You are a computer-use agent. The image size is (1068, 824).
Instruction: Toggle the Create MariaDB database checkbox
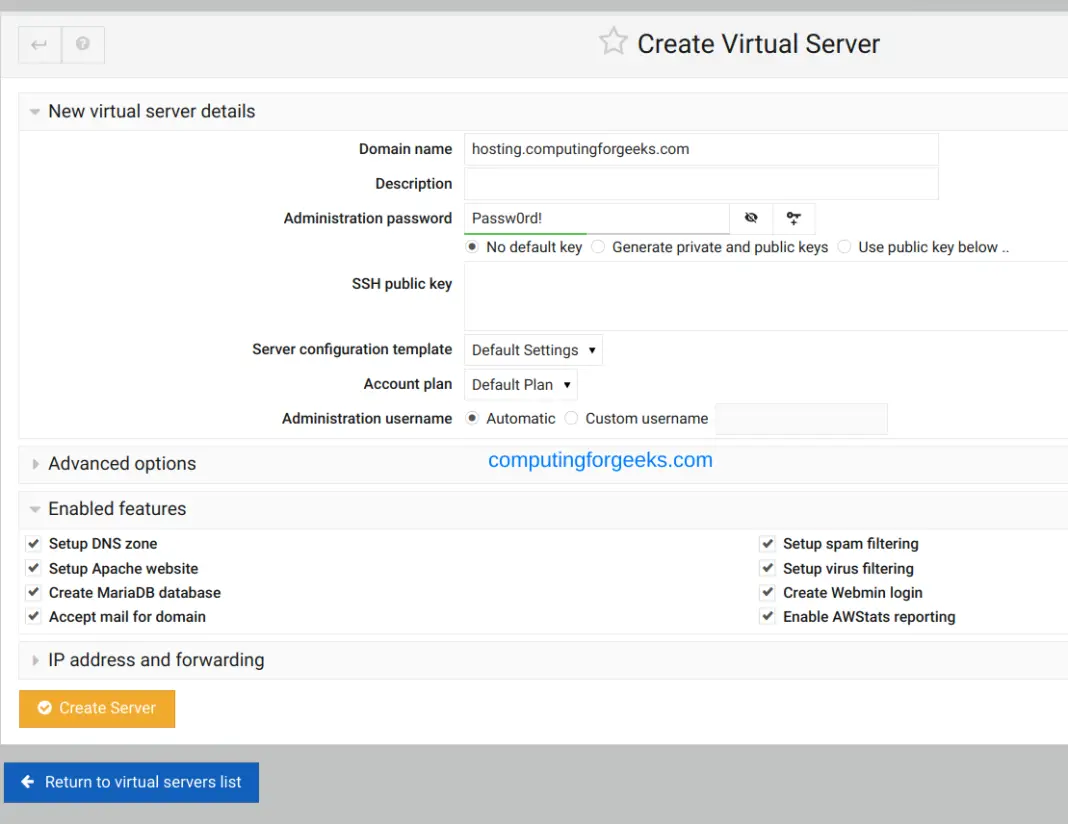click(33, 592)
